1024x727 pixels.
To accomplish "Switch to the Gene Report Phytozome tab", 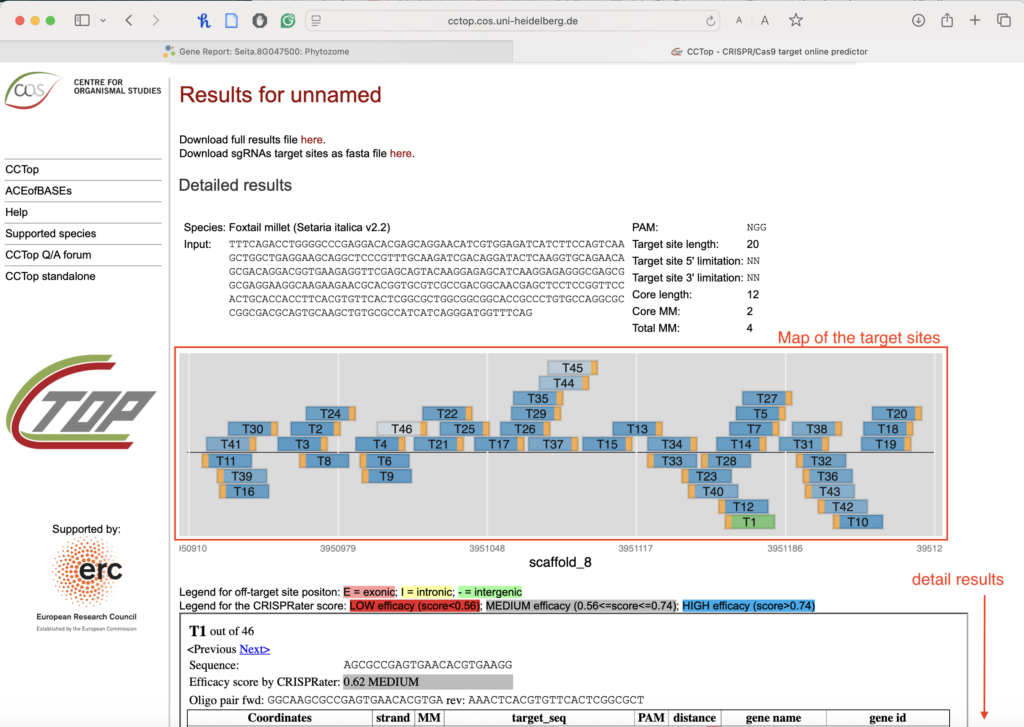I will (x=255, y=51).
